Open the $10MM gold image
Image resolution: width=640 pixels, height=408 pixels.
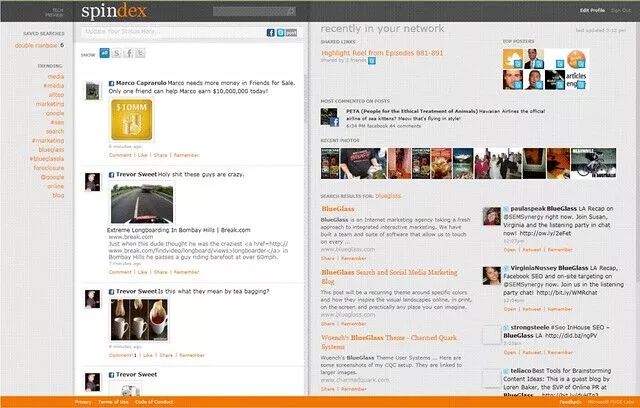131,120
